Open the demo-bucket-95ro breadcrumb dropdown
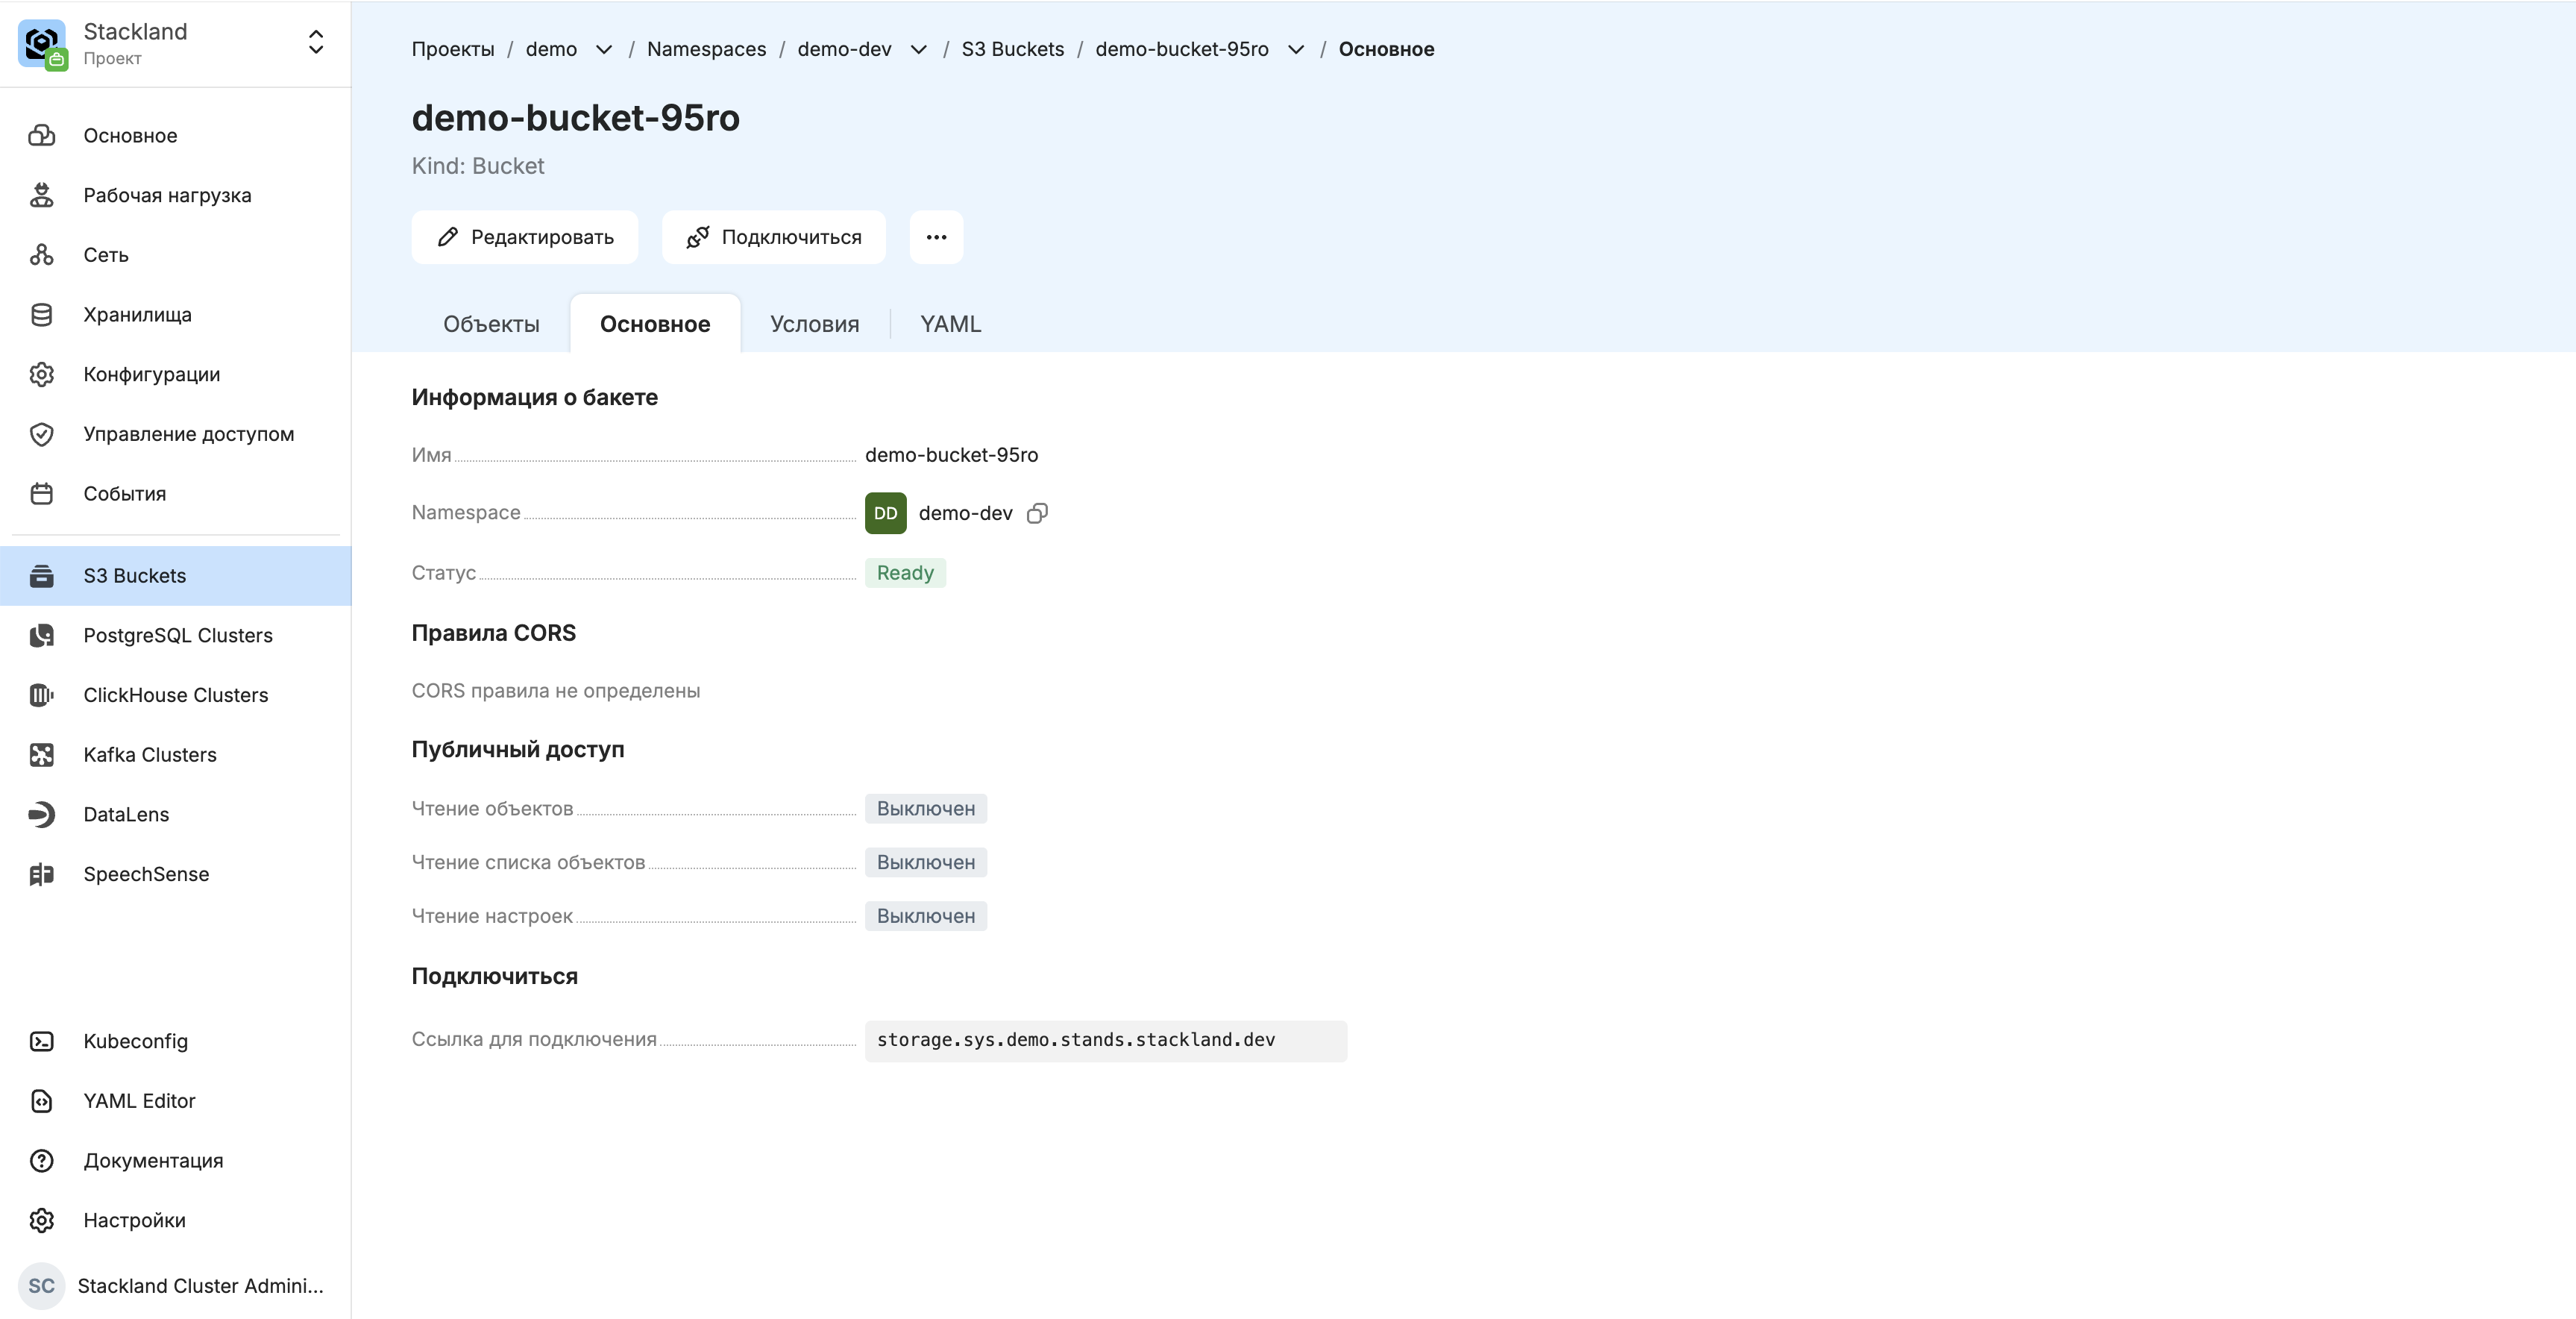 point(1295,50)
